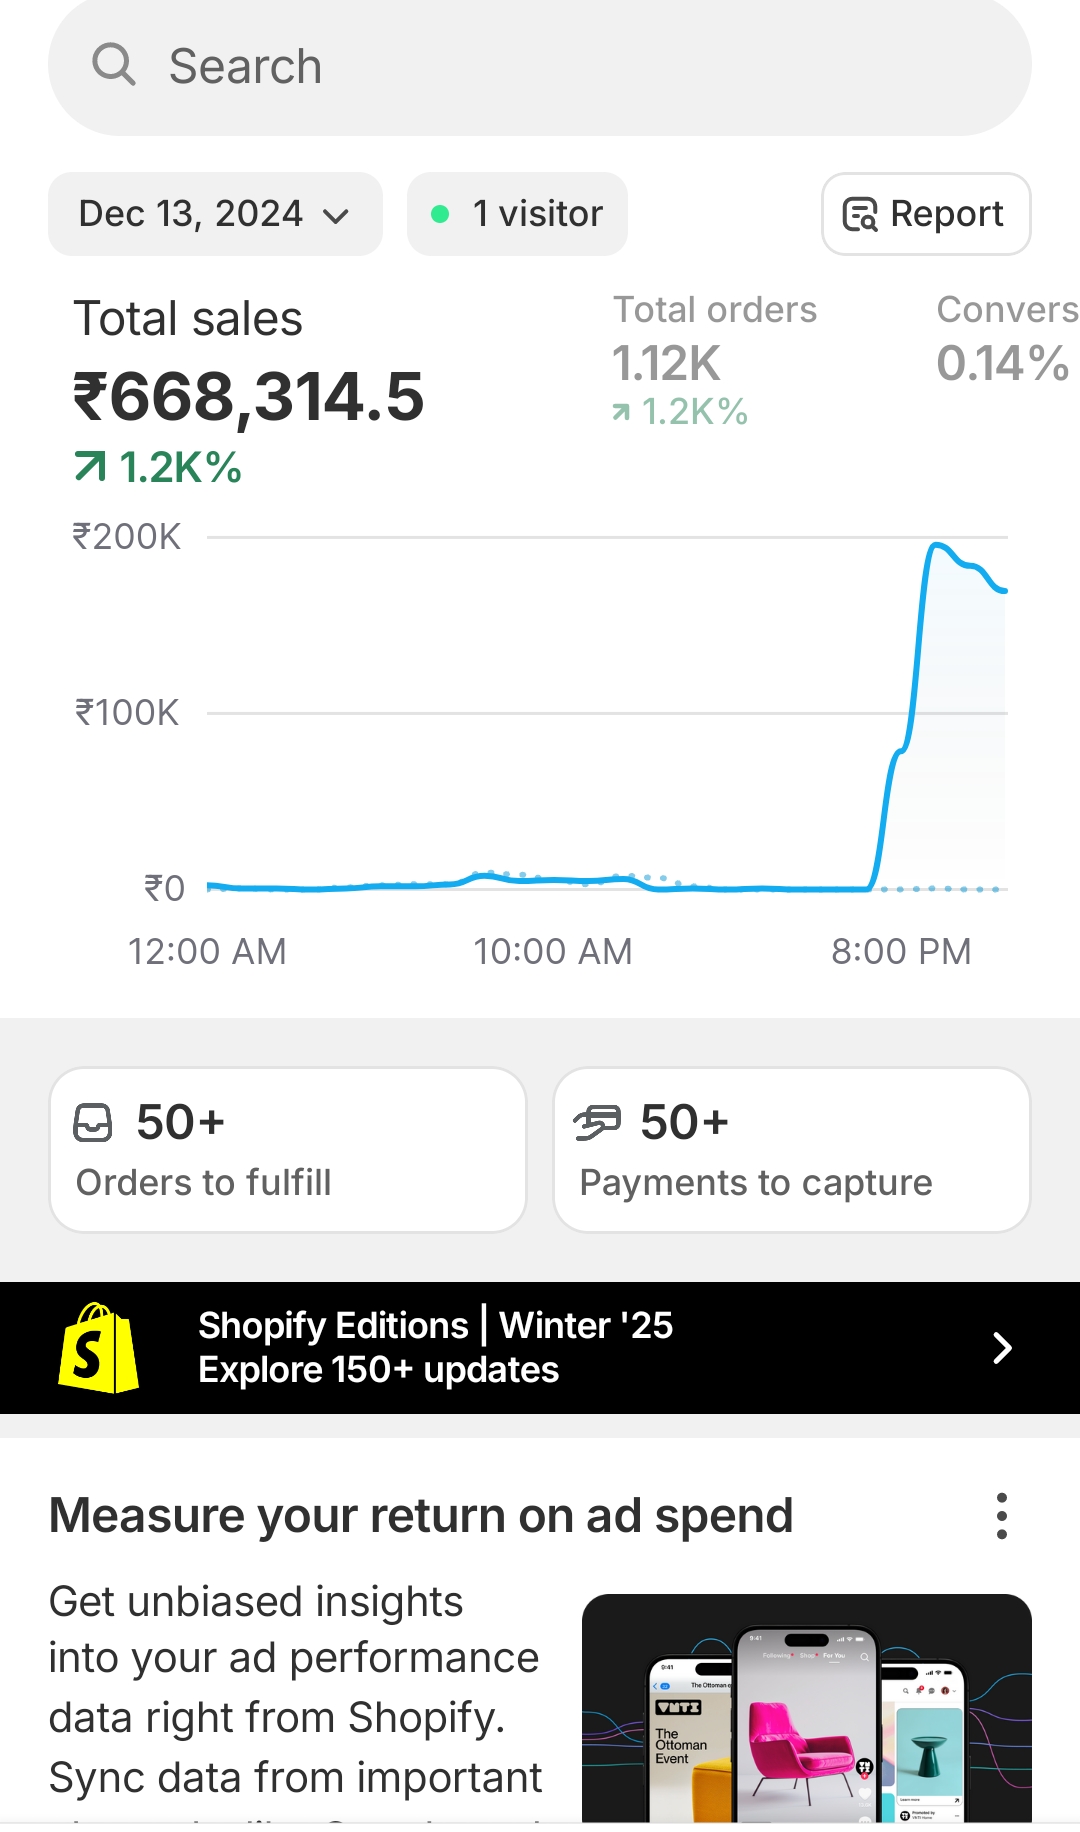
Task: Open Shopify Editions banner arrow
Action: 1002,1348
